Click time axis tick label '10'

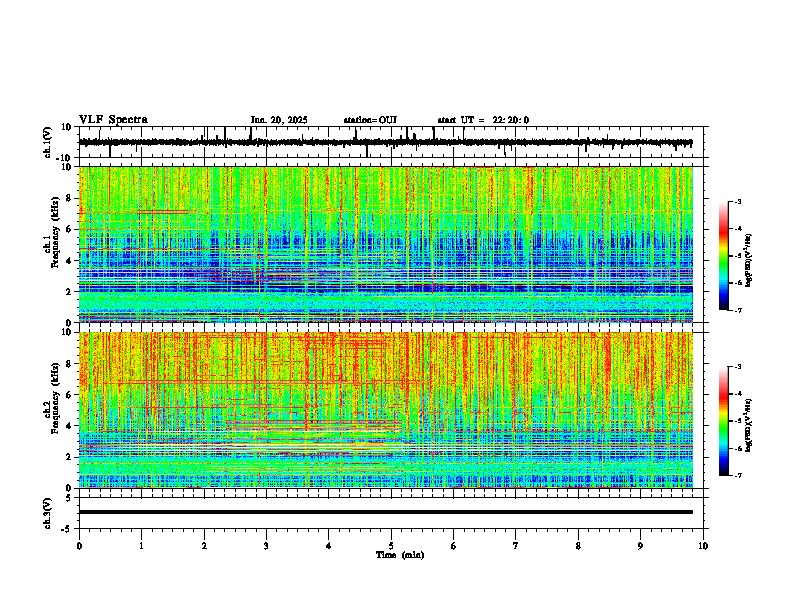click(x=703, y=546)
